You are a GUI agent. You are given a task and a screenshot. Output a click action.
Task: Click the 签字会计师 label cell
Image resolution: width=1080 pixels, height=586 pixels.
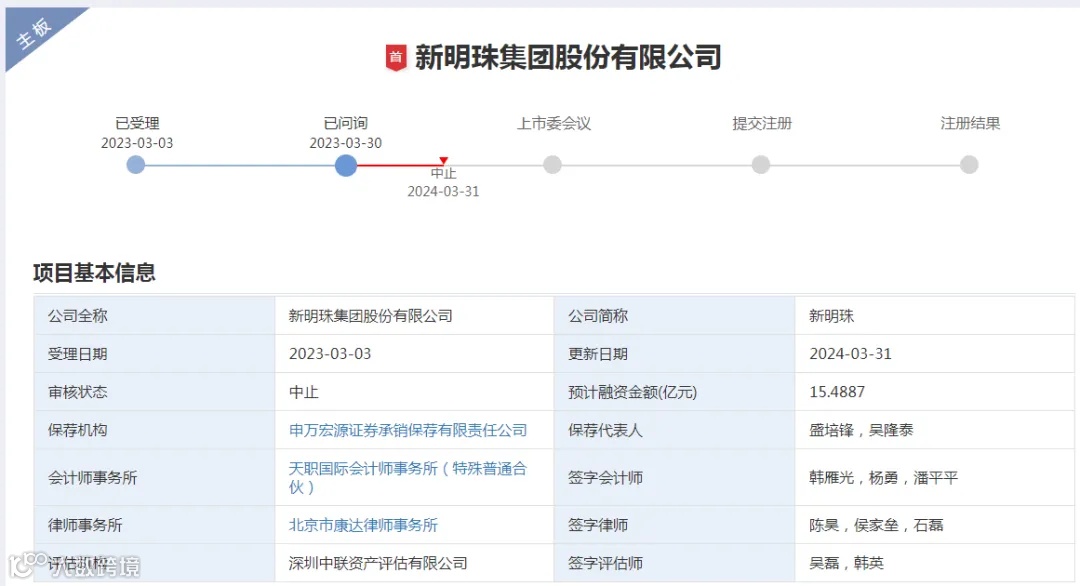coord(674,477)
